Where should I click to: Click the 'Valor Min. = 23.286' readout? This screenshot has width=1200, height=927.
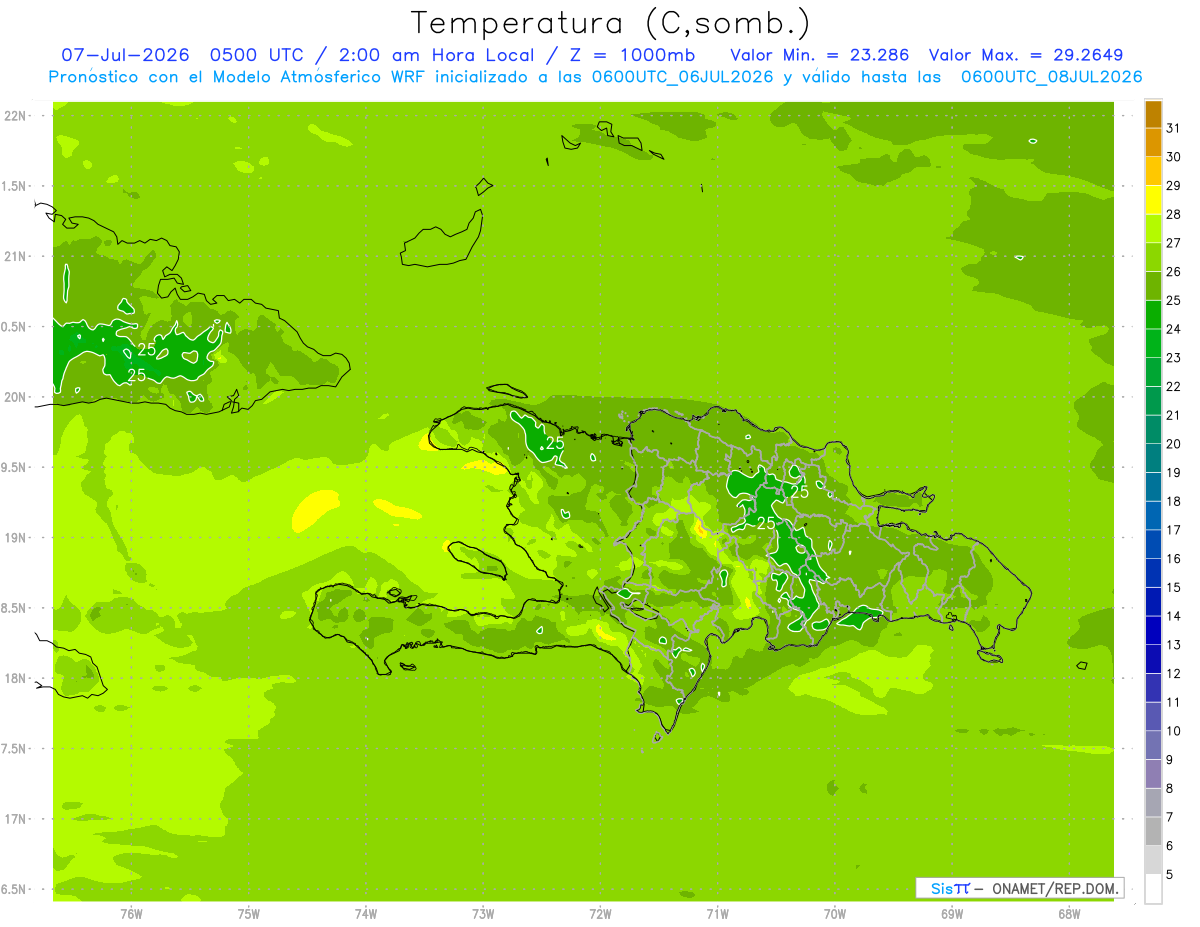point(820,55)
